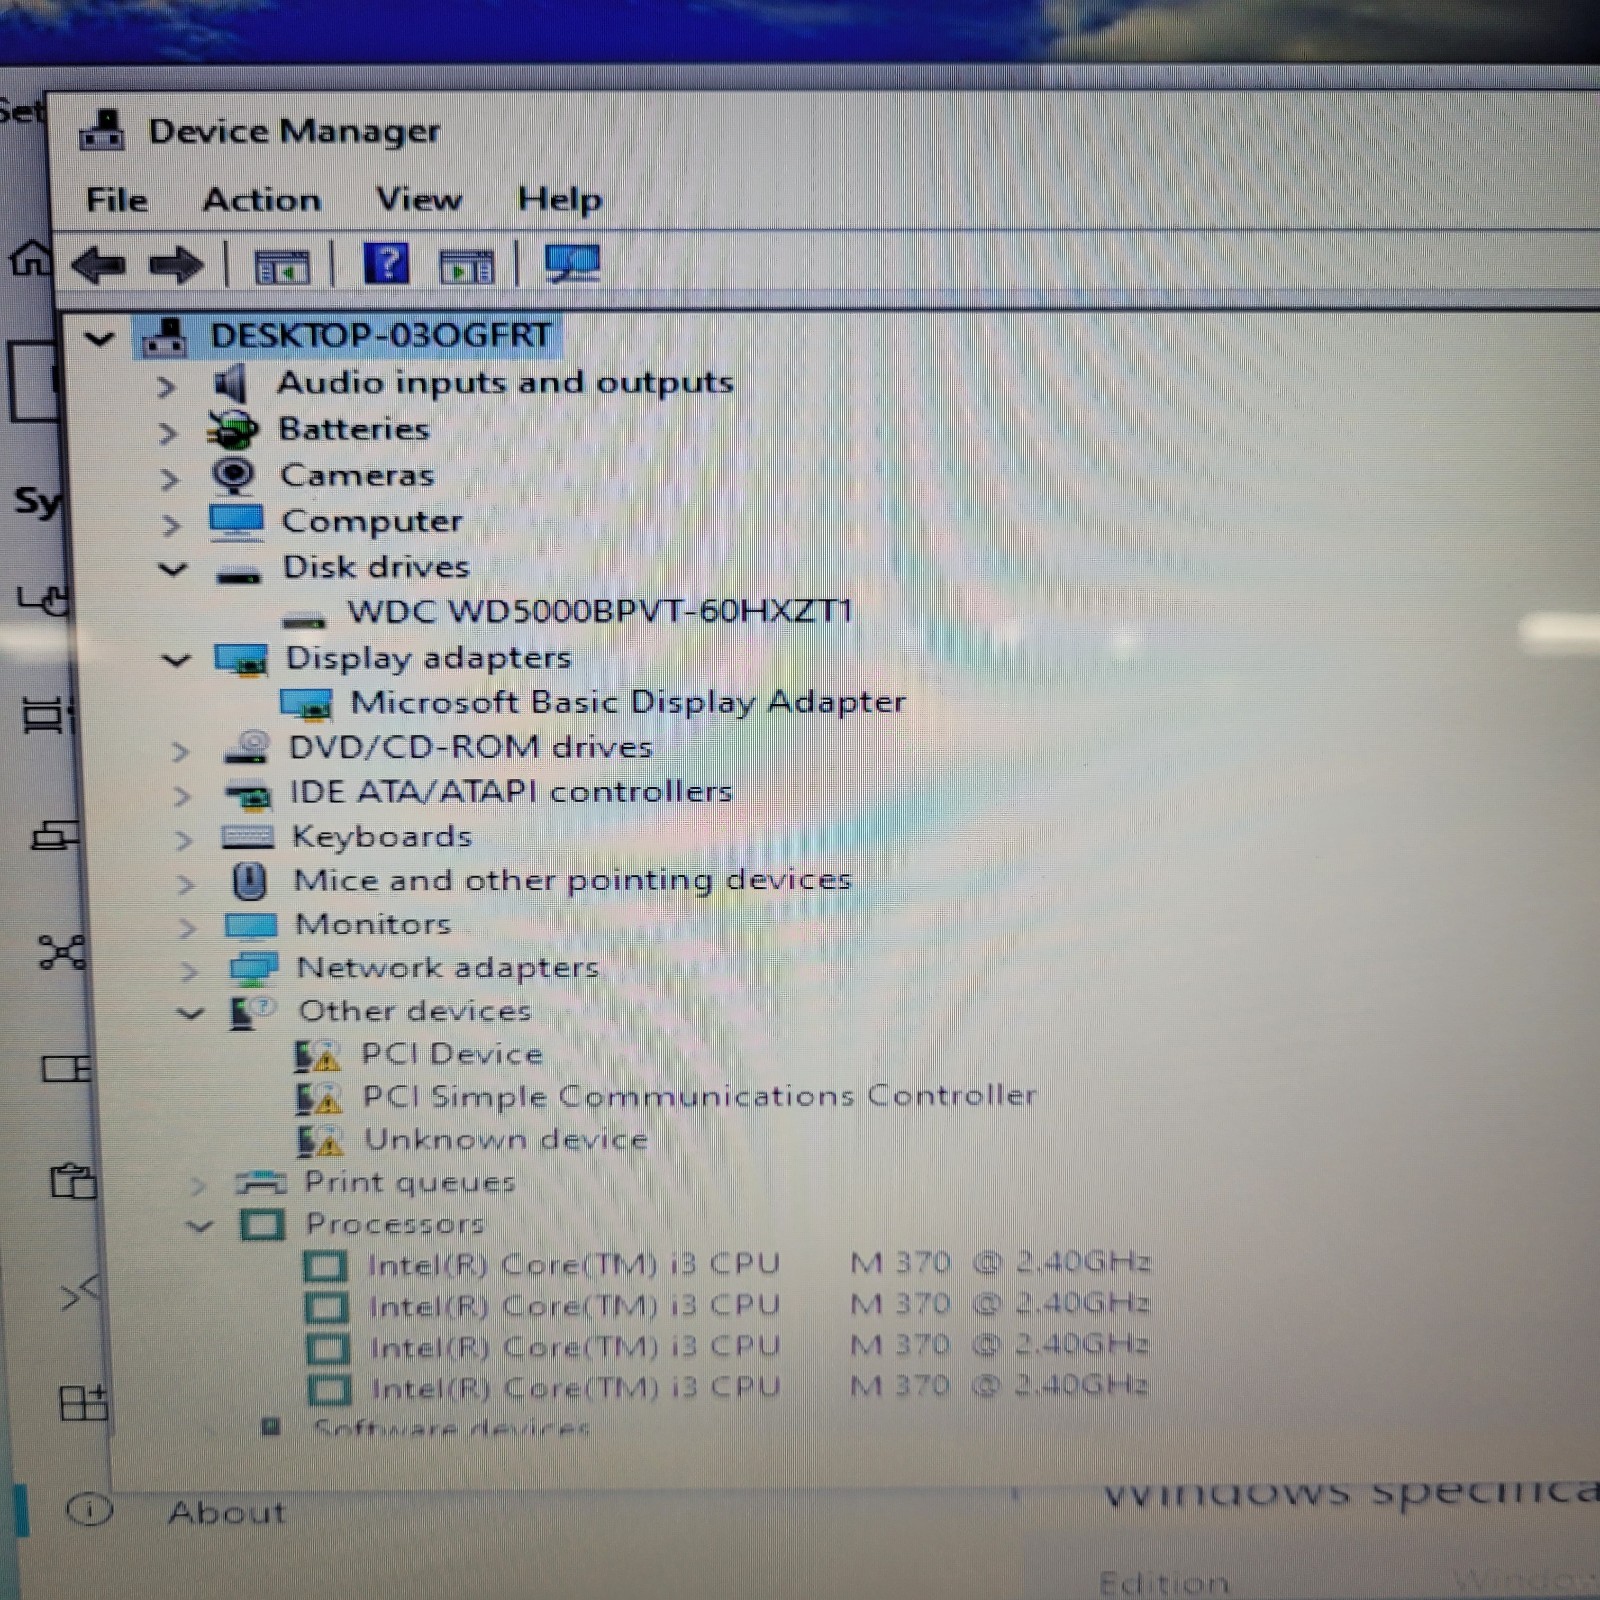Collapse the Other devices chevron
The height and width of the screenshot is (1600, 1600).
pyautogui.click(x=190, y=1013)
